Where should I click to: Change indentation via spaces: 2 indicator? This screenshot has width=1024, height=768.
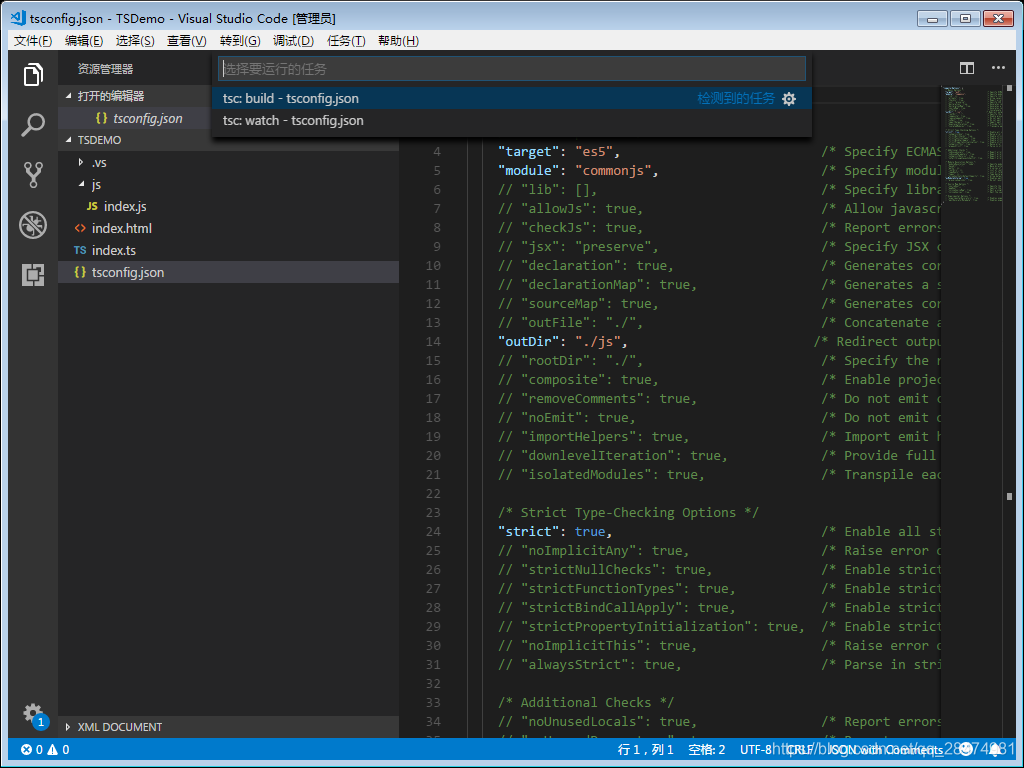click(707, 750)
